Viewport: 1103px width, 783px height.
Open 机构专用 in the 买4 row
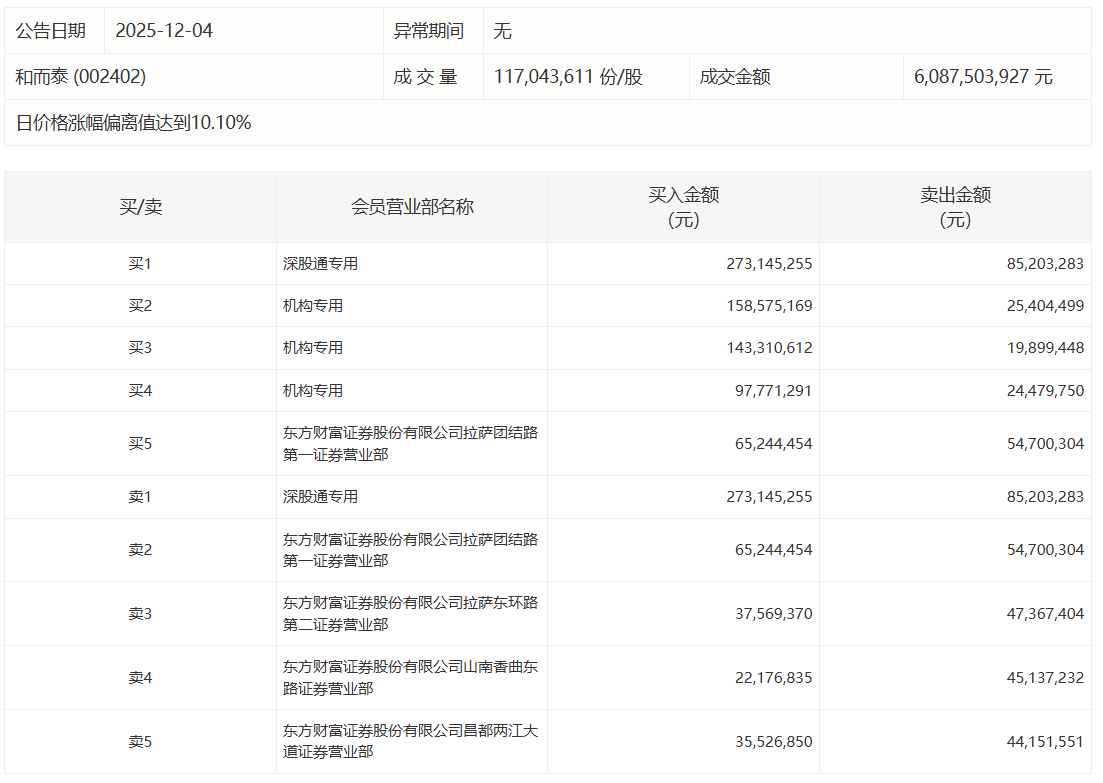pos(313,391)
